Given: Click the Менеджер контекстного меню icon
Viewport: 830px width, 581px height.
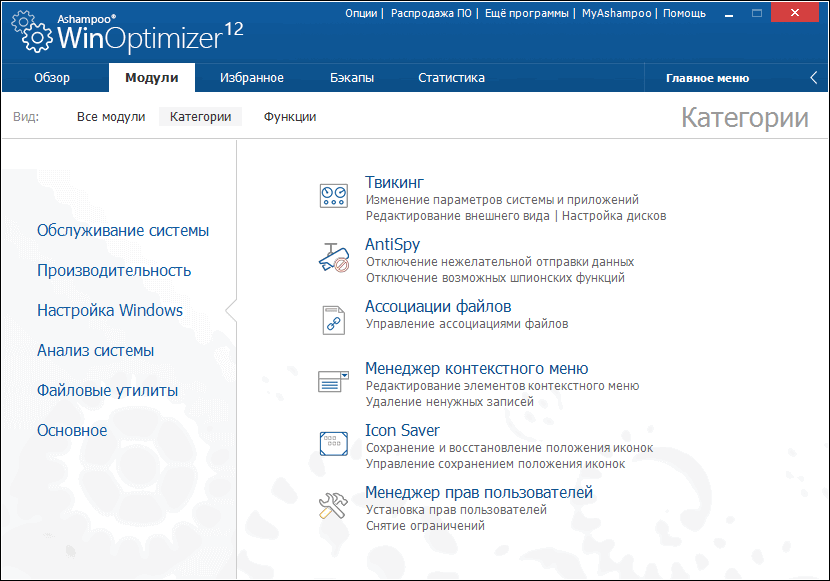Looking at the screenshot, I should pyautogui.click(x=333, y=382).
